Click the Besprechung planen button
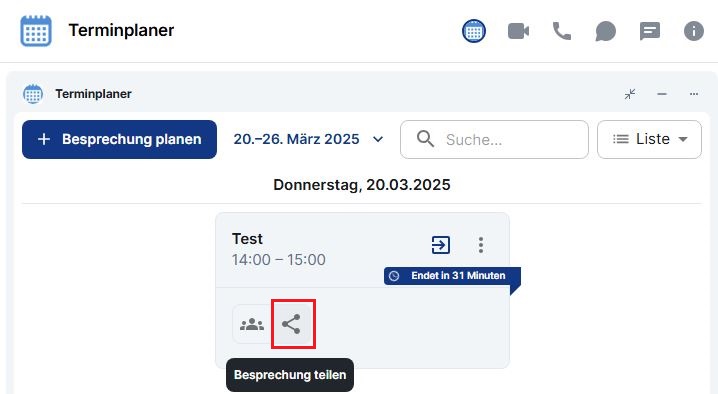The width and height of the screenshot is (718, 394). click(120, 139)
